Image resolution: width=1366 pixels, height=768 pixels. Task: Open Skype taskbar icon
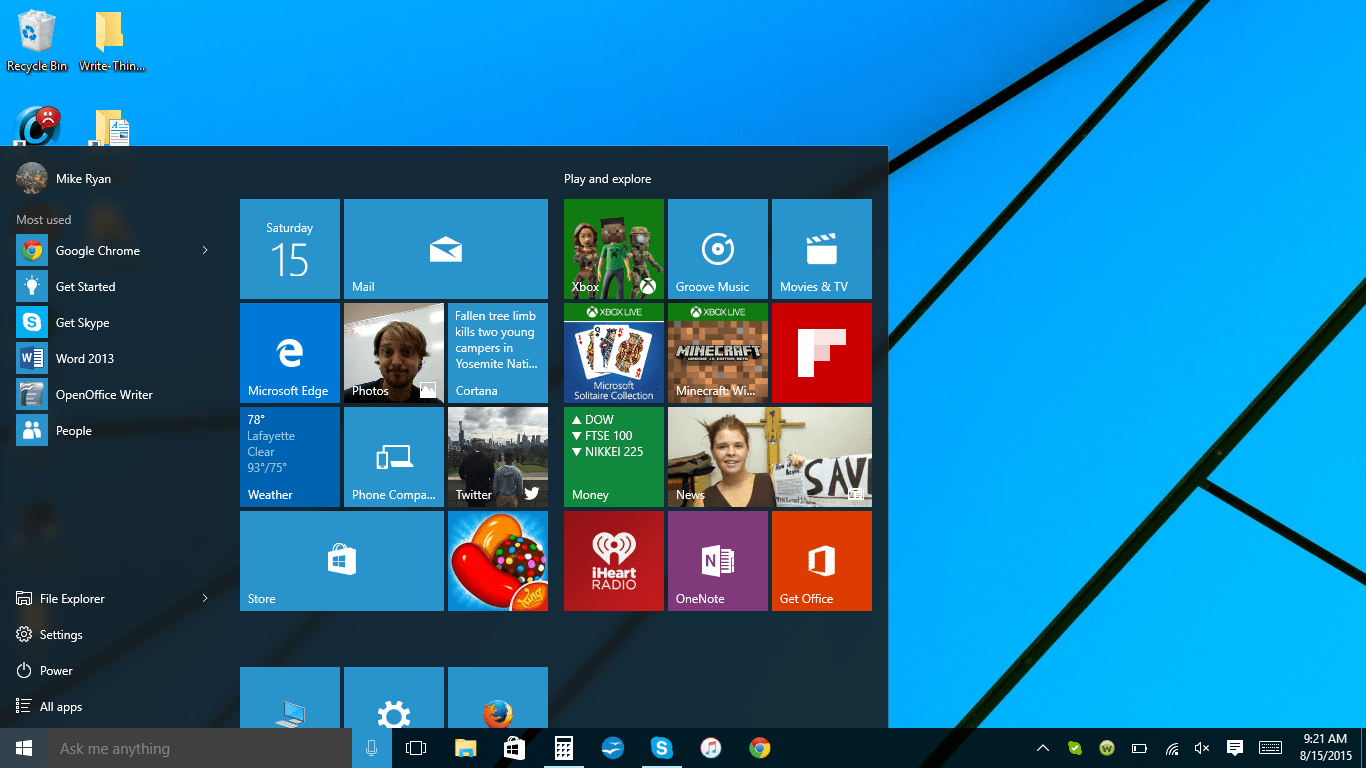click(661, 748)
